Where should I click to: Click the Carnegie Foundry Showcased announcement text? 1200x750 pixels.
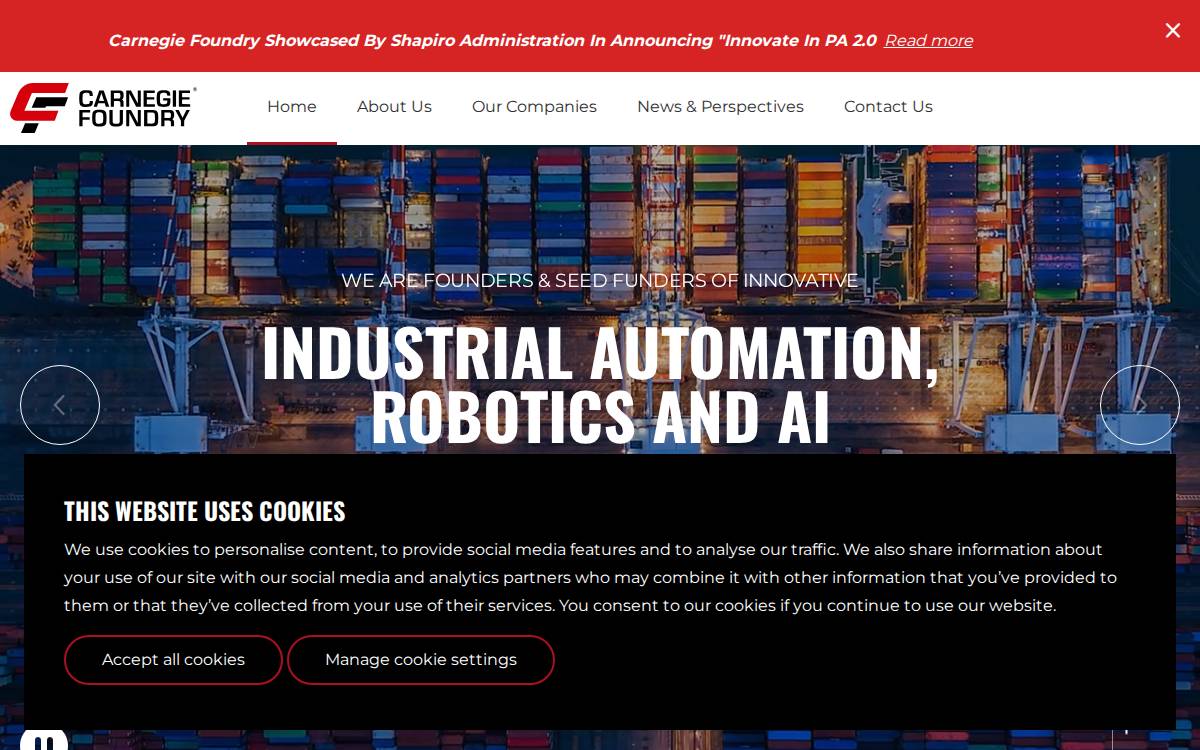coord(492,41)
